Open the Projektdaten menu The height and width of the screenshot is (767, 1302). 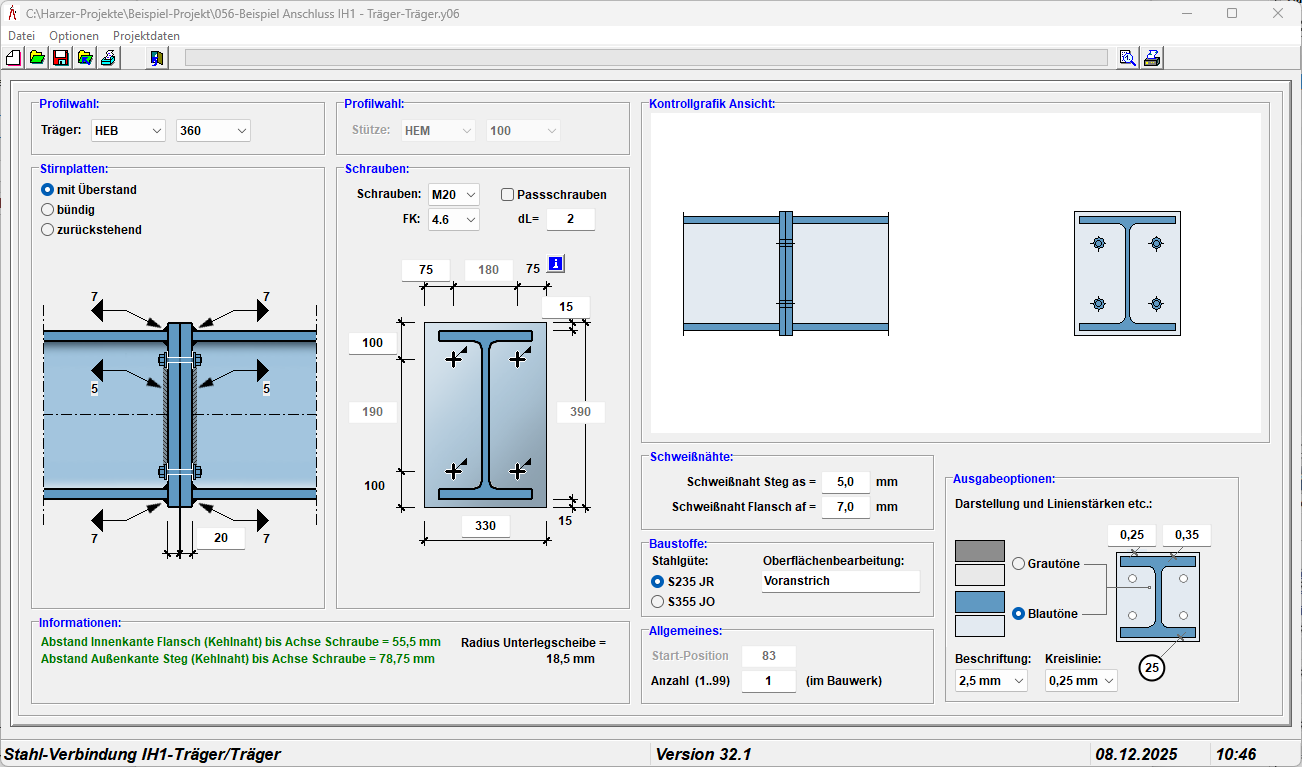tap(146, 36)
